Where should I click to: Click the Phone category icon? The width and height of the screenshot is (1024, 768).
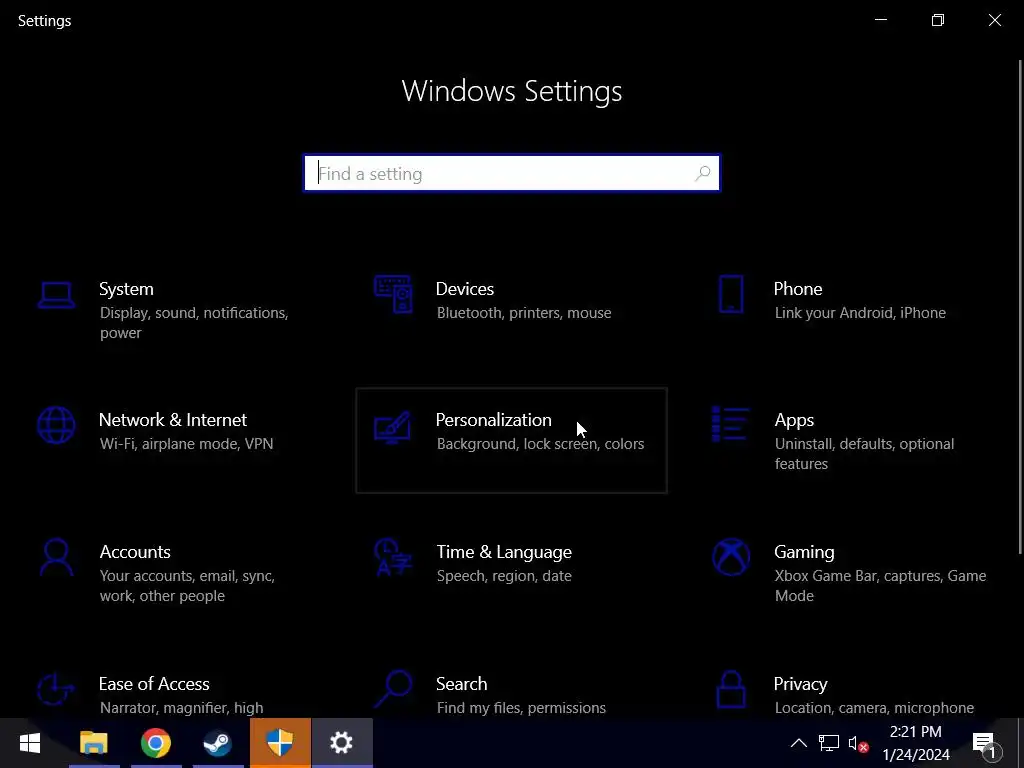(x=731, y=295)
